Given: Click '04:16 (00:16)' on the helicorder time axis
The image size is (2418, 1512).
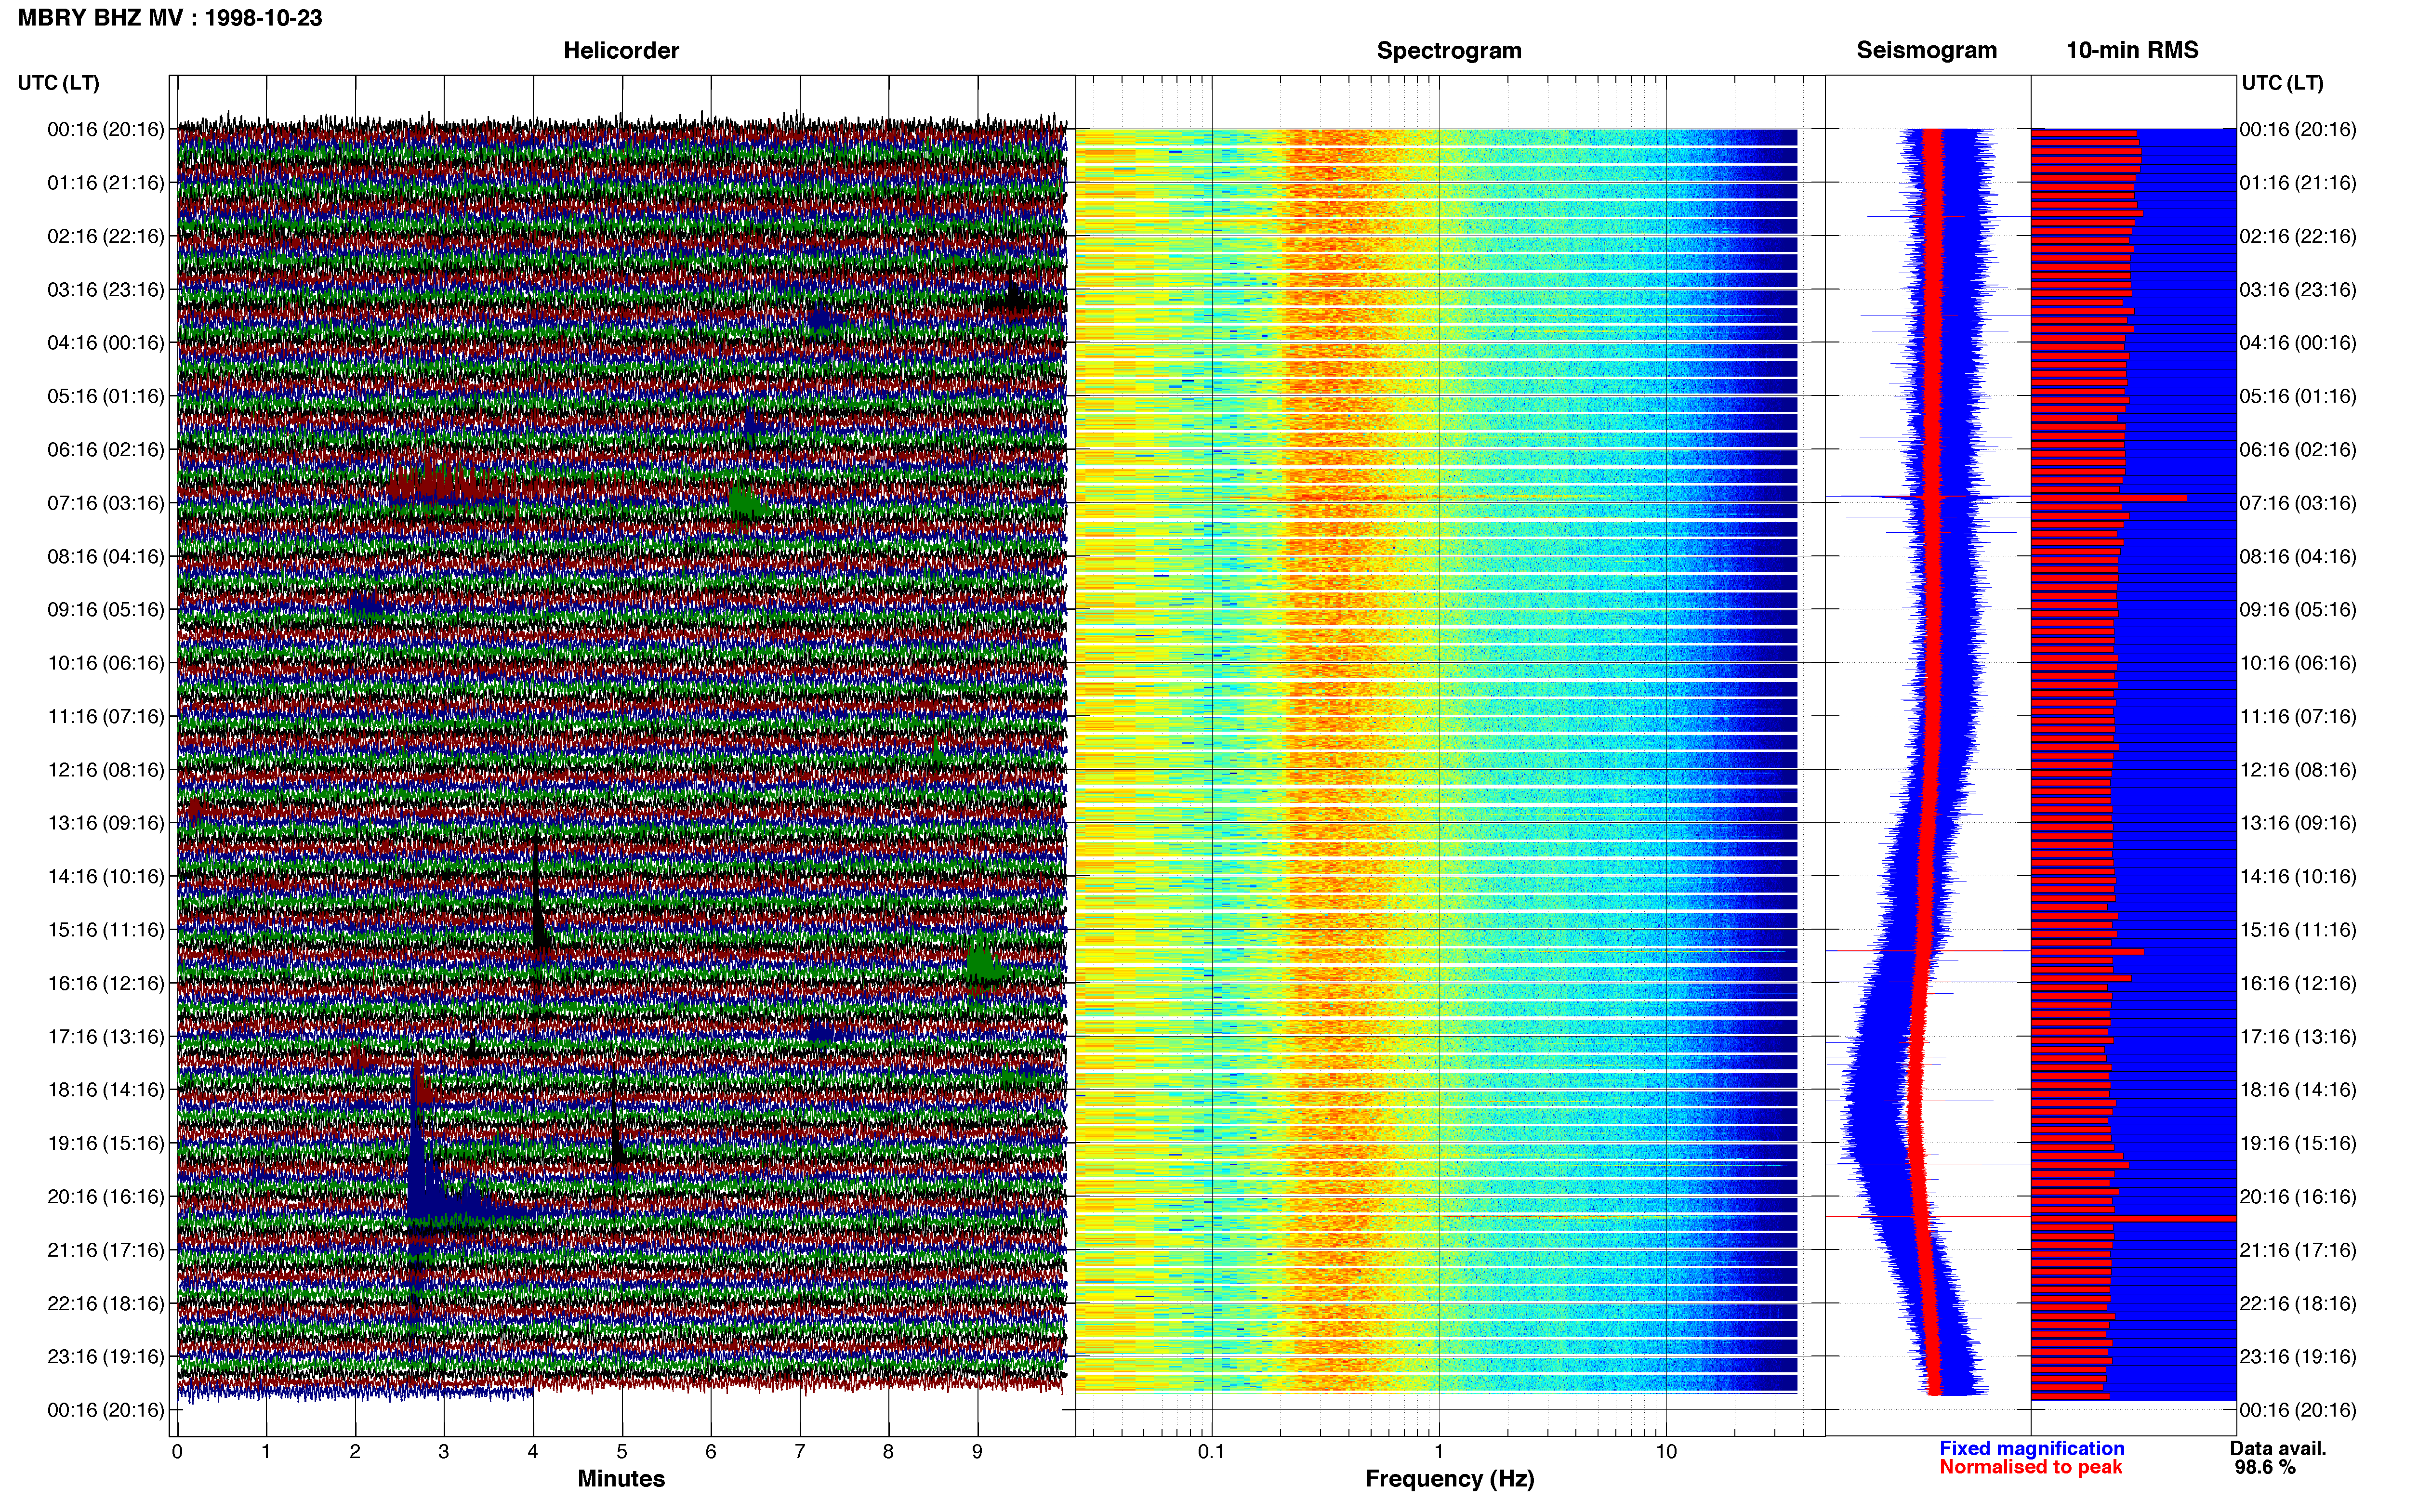Looking at the screenshot, I should pos(106,343).
